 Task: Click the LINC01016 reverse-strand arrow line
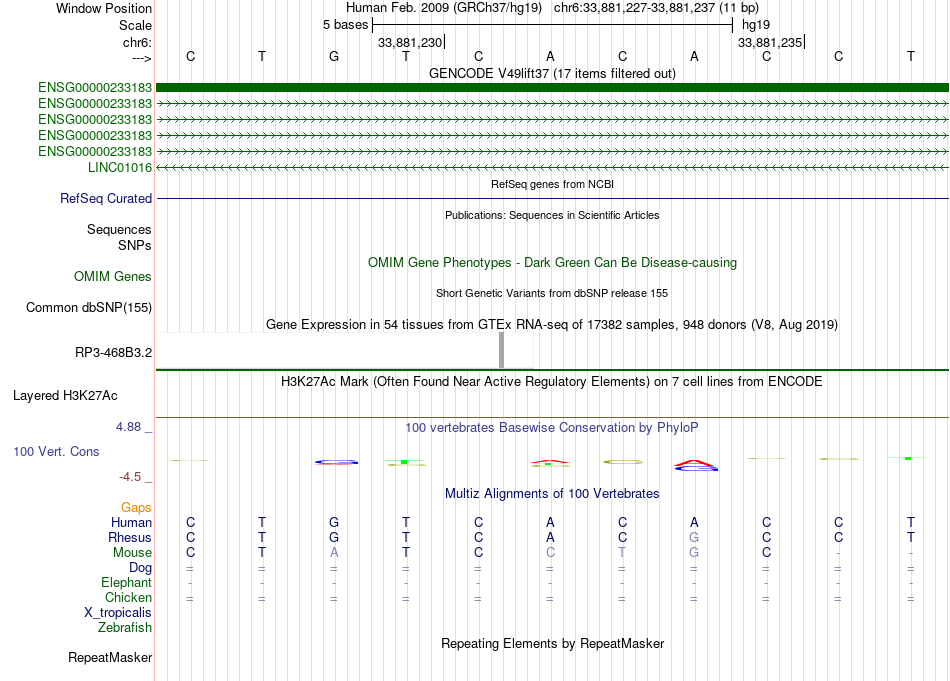(552, 167)
